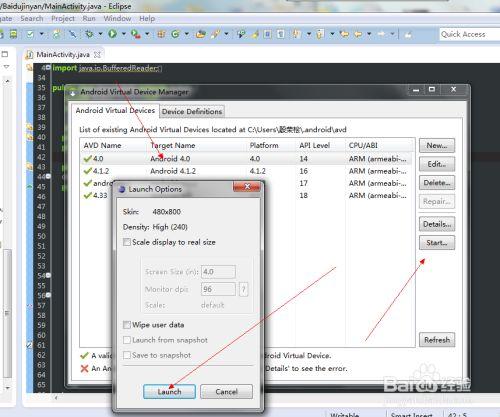Click the Edit... button
The height and width of the screenshot is (417, 500).
(437, 164)
